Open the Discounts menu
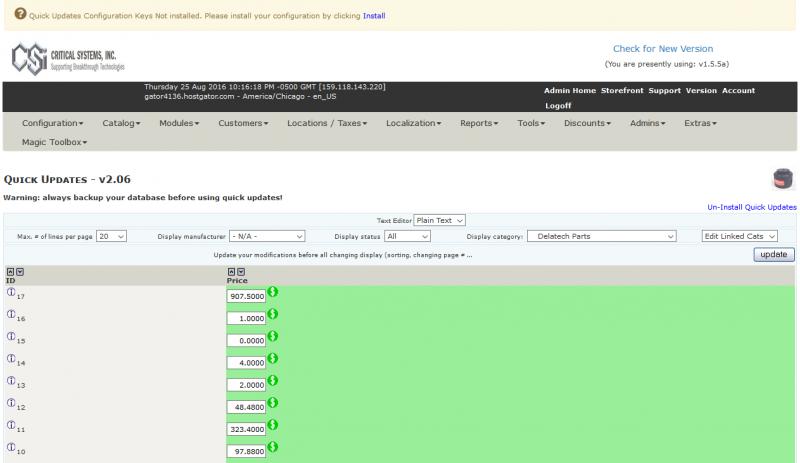The image size is (800, 463). click(587, 123)
